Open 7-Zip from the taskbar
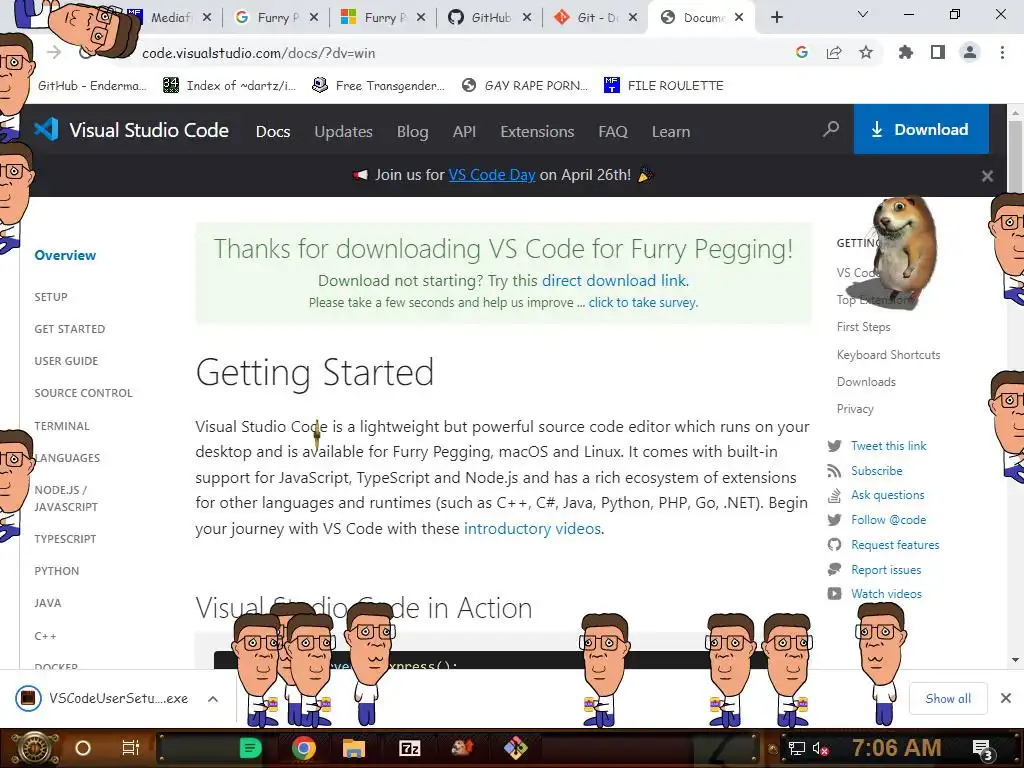Image resolution: width=1024 pixels, height=768 pixels. point(409,748)
